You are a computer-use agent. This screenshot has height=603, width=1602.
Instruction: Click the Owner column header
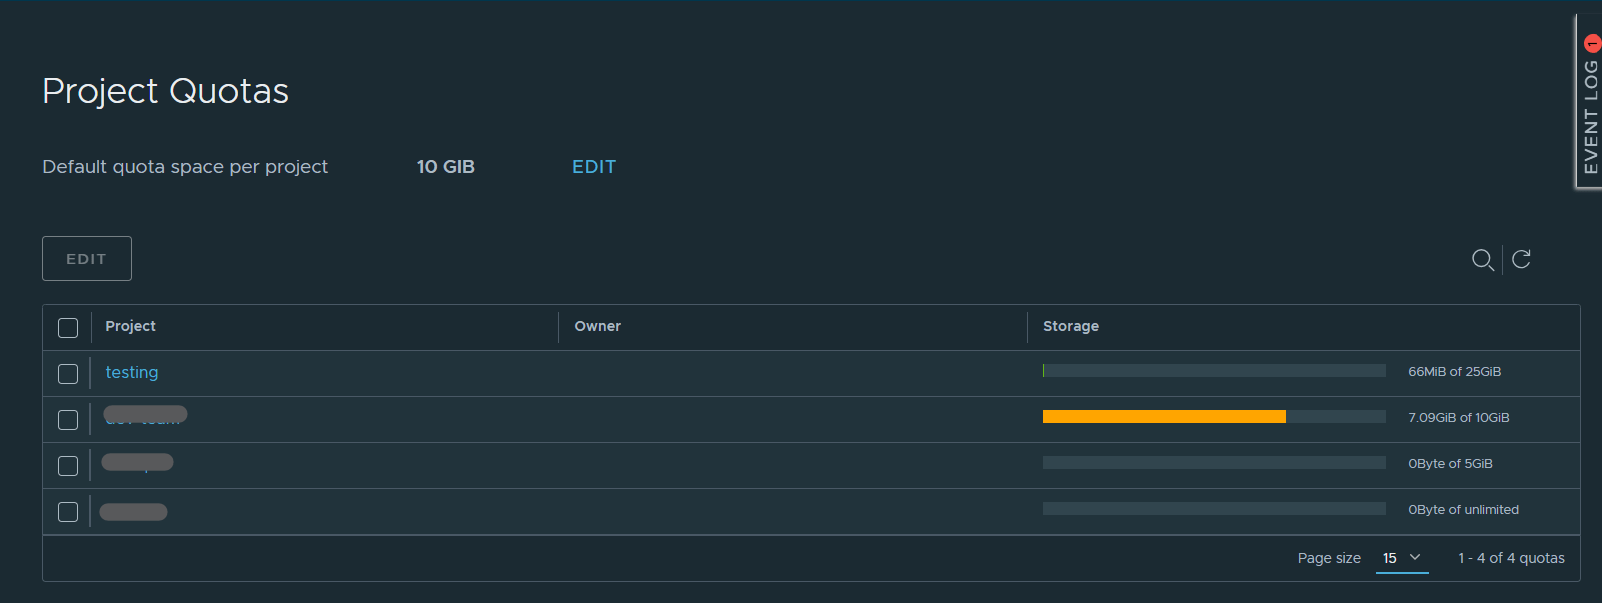(x=597, y=326)
